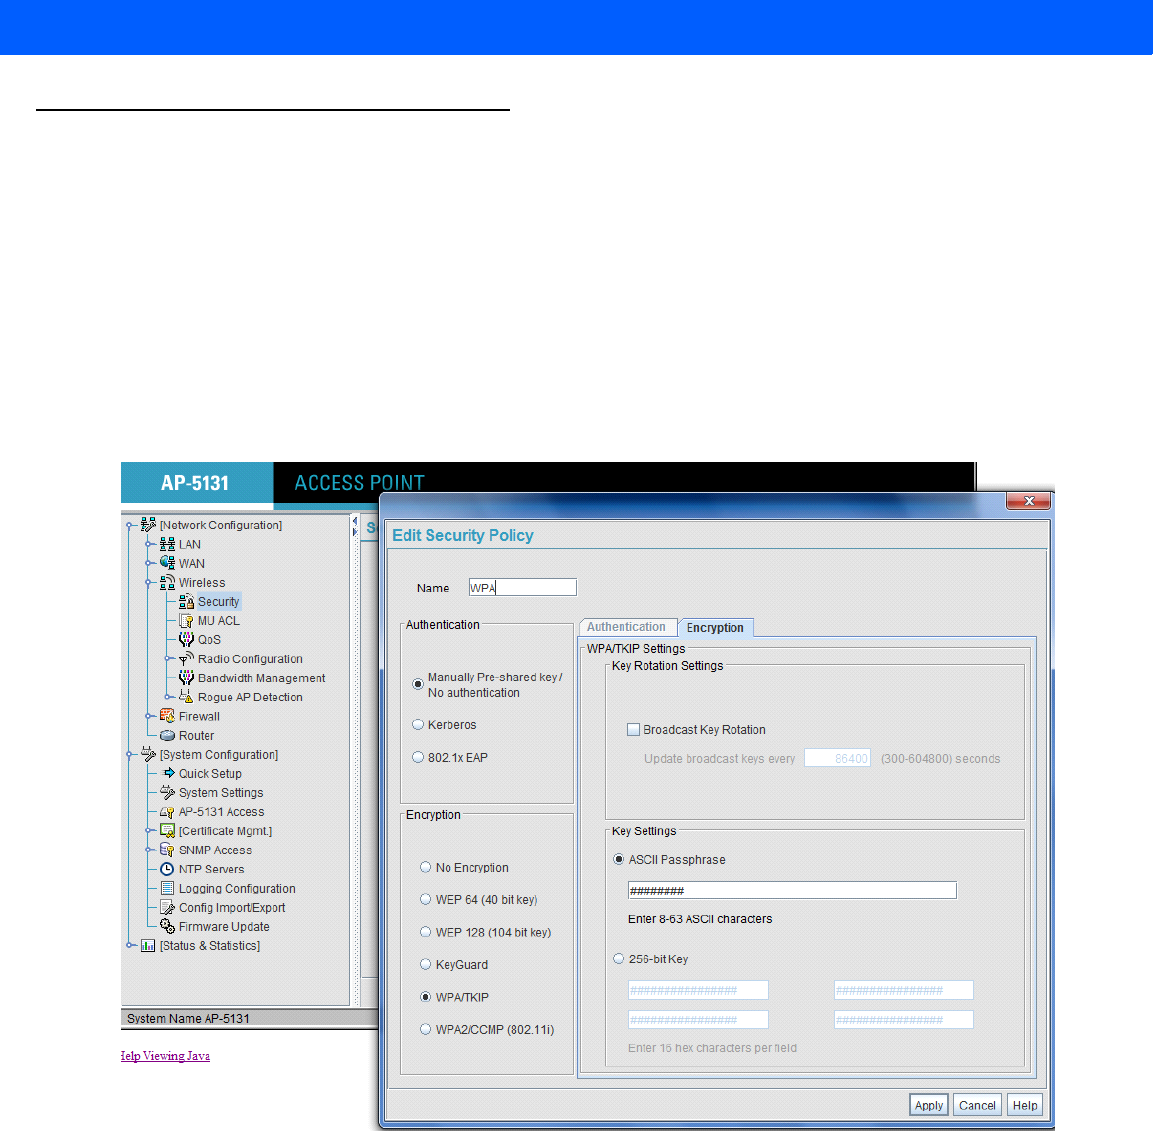This screenshot has width=1153, height=1131.
Task: Click the Firmware Update gears icon
Action: click(168, 927)
